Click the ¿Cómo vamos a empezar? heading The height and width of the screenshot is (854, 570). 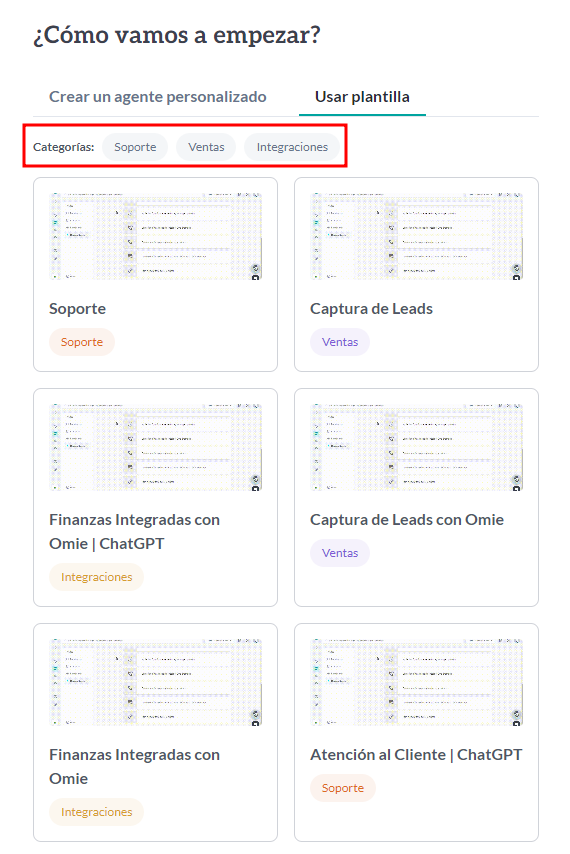(x=177, y=35)
